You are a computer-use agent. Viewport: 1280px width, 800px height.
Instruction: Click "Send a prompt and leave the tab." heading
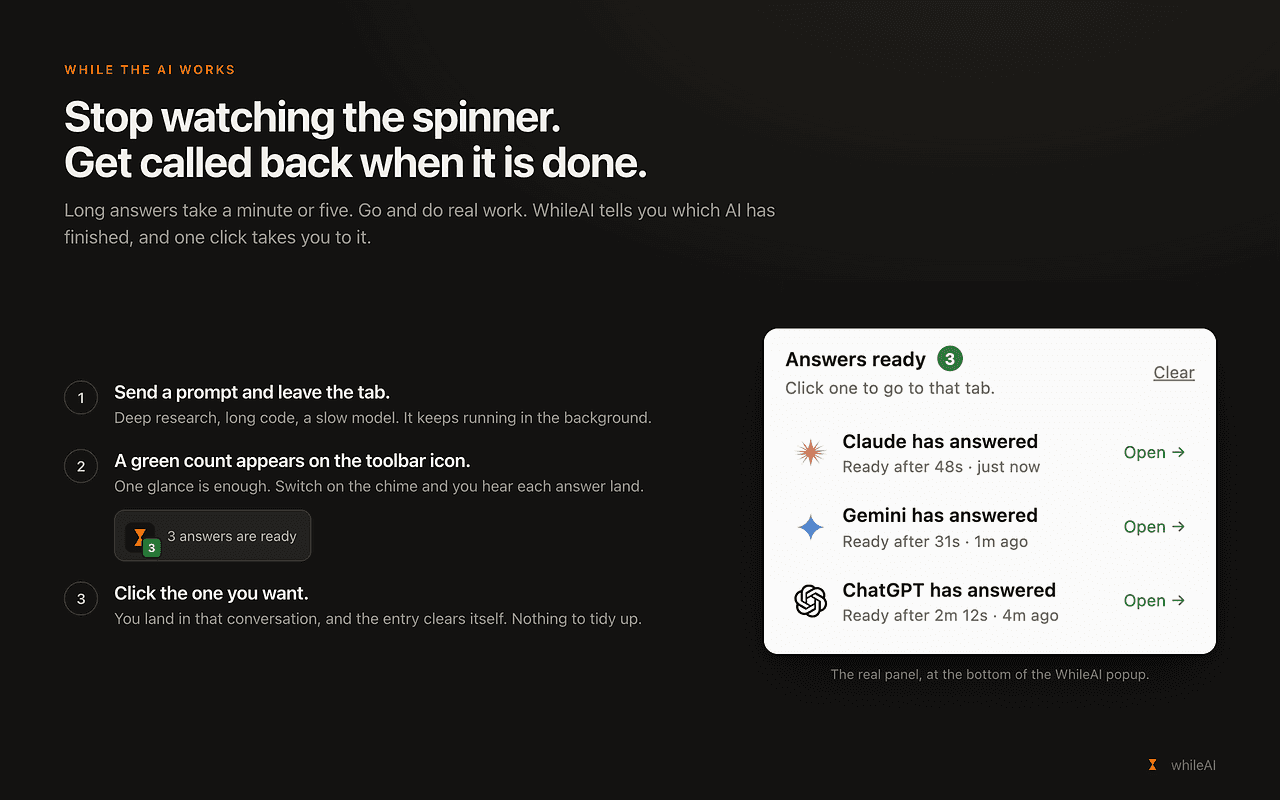(x=252, y=392)
